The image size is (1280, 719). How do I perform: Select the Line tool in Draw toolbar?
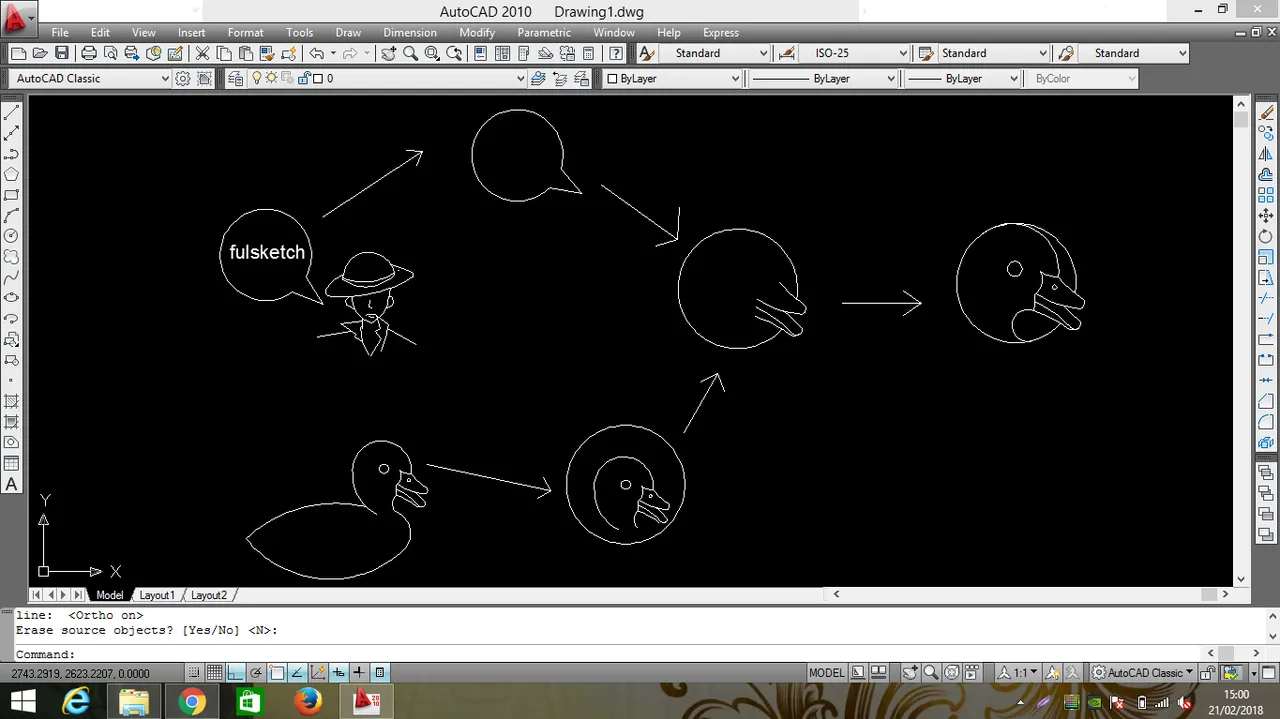[12, 113]
